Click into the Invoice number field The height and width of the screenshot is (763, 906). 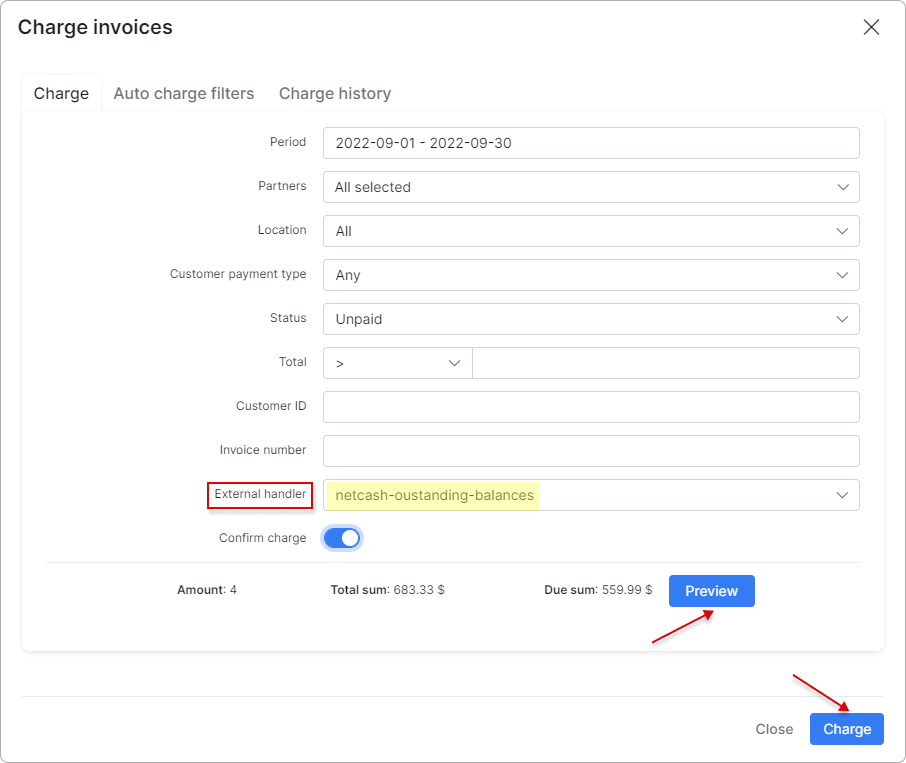coord(590,451)
